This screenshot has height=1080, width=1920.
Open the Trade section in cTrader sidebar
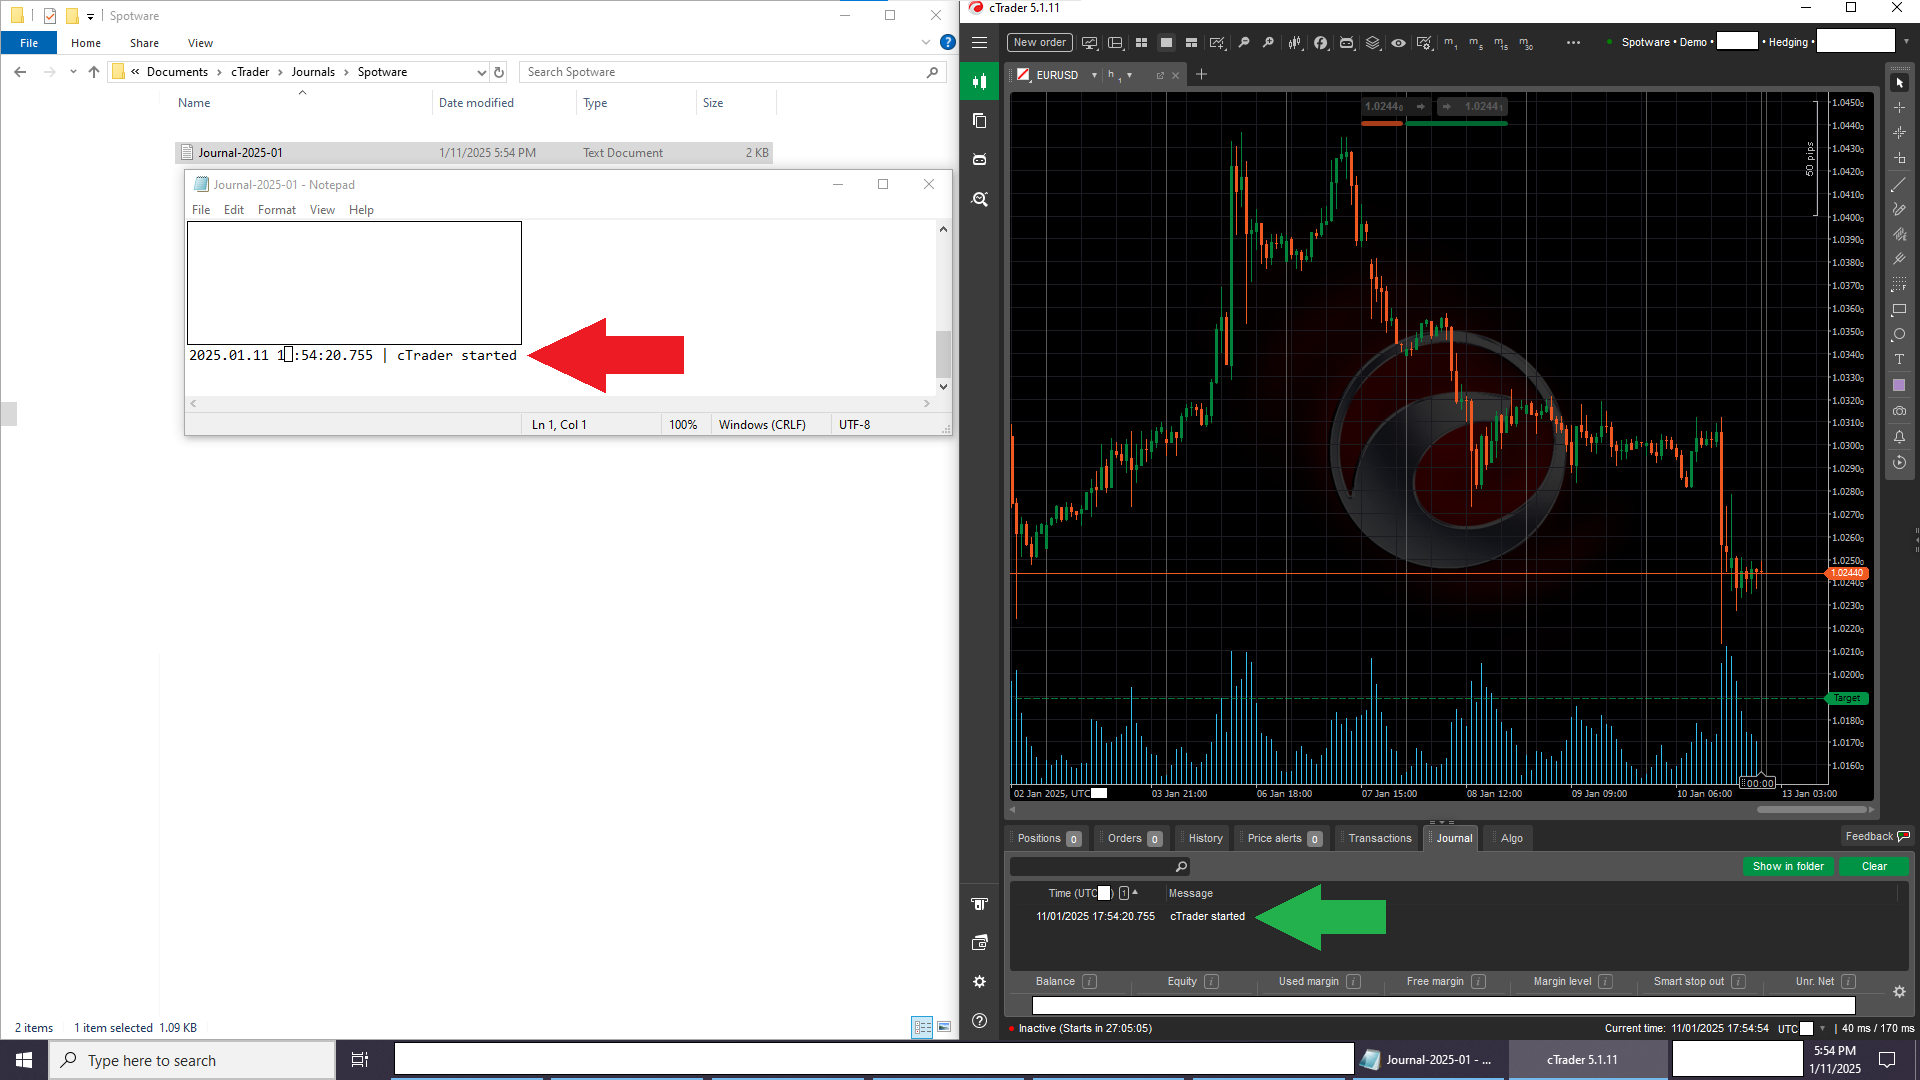pos(979,82)
